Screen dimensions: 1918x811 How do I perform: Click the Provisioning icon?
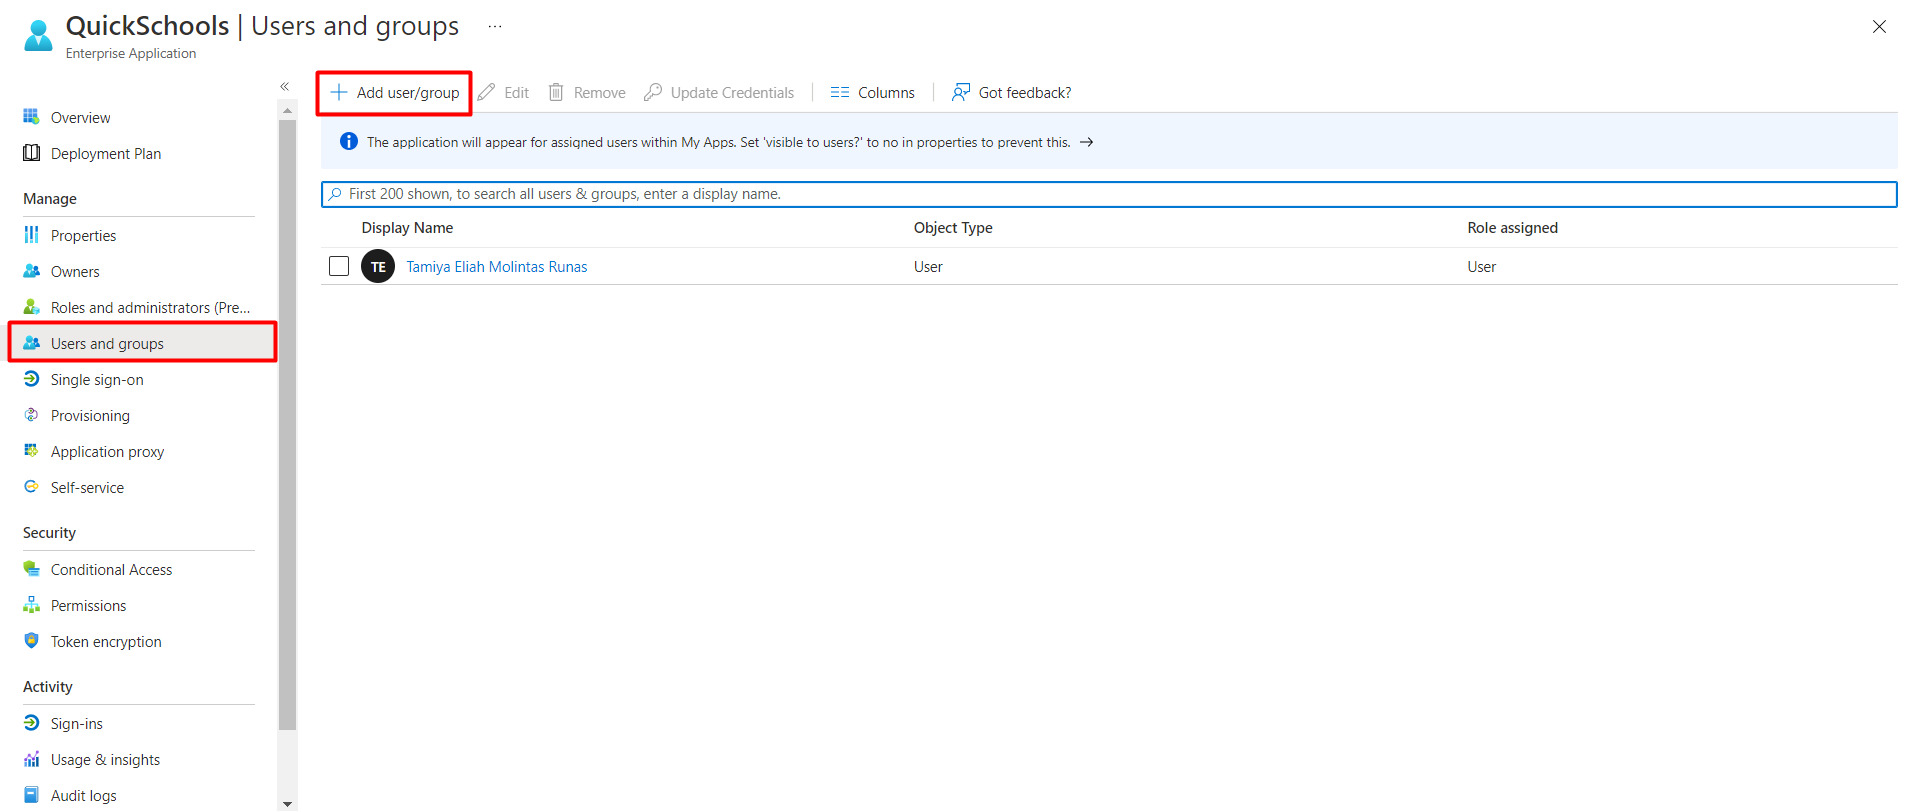31,415
